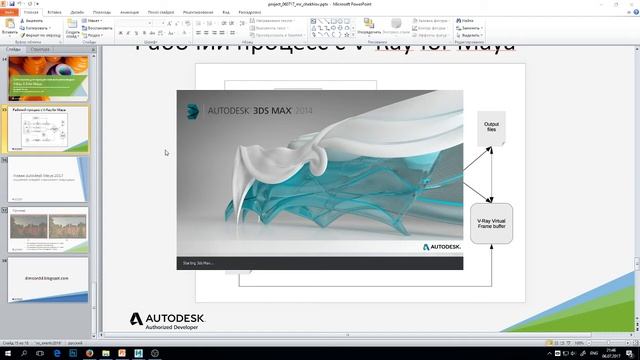
Task: Open Align Text (Выровнять текст) dropdown
Action: coord(269,28)
